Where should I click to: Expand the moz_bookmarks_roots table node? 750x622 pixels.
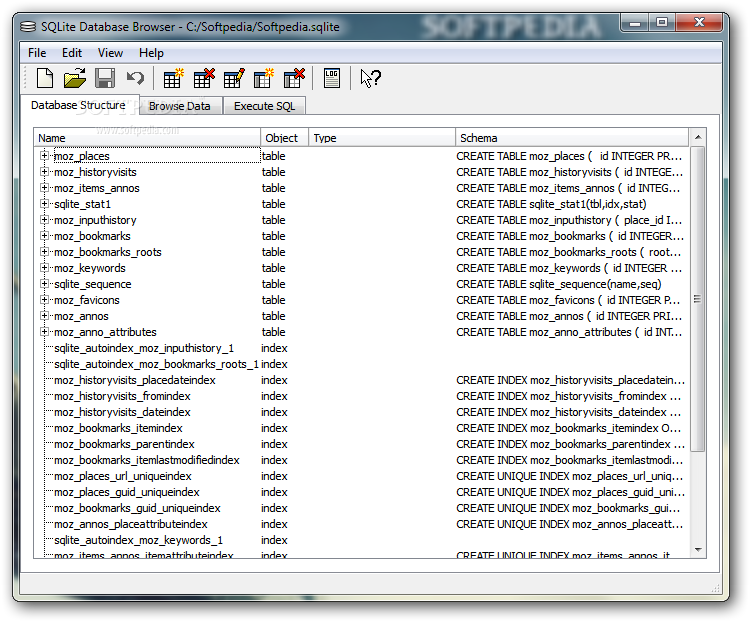click(x=44, y=252)
